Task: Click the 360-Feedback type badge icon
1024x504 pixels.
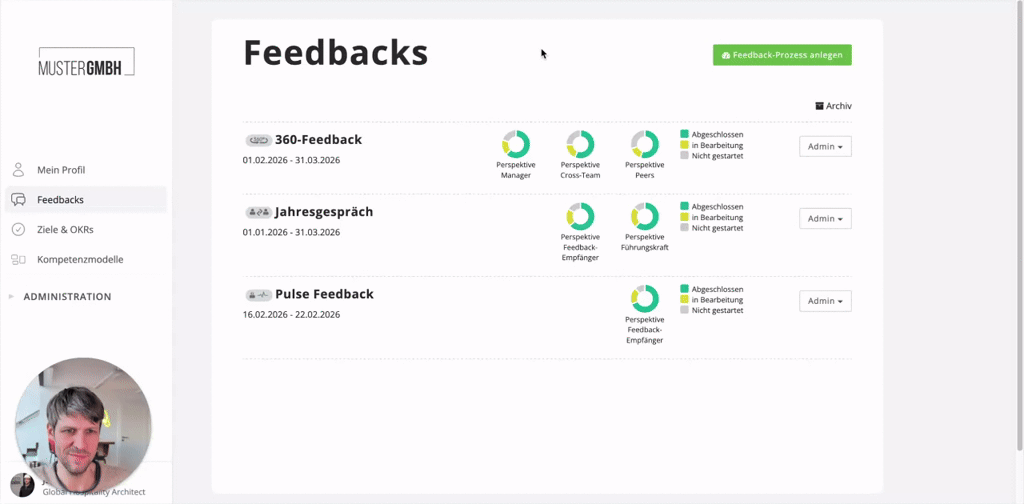Action: 259,140
